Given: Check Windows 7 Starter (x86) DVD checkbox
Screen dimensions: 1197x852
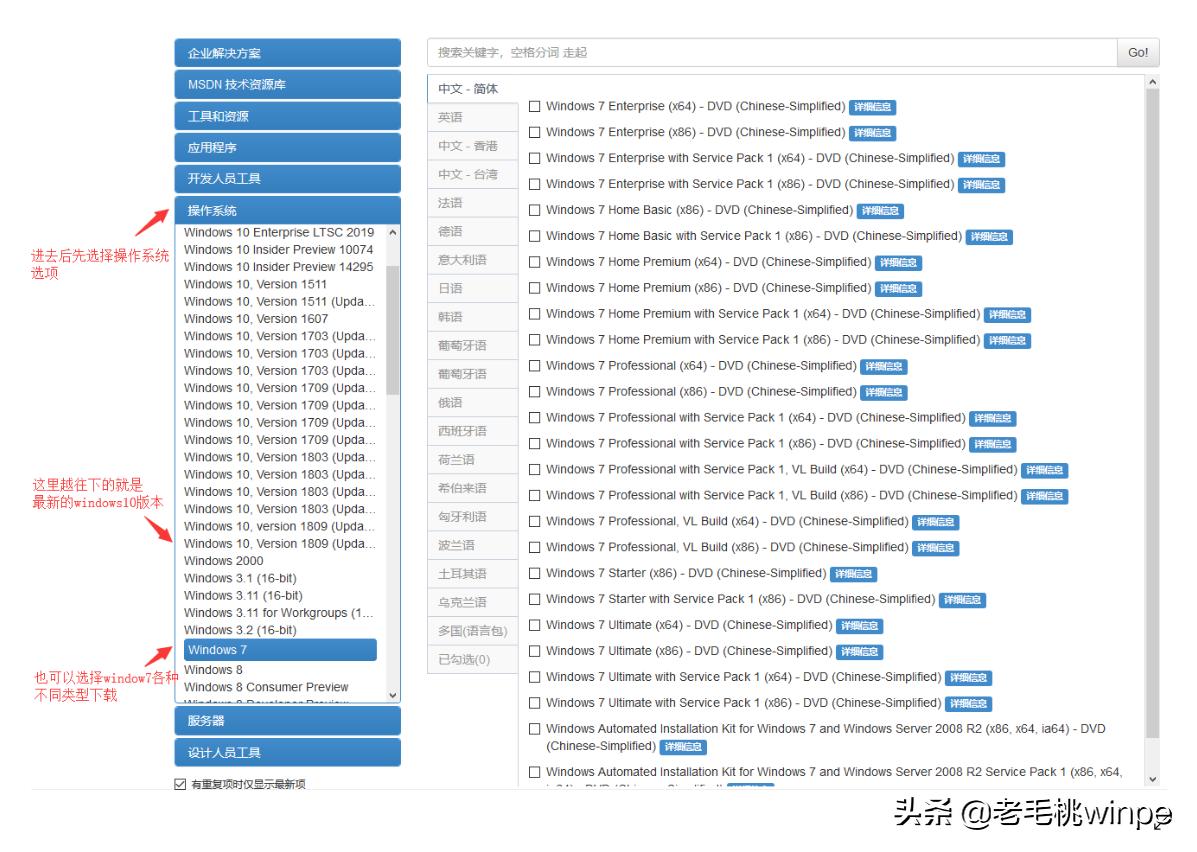Looking at the screenshot, I should [535, 573].
